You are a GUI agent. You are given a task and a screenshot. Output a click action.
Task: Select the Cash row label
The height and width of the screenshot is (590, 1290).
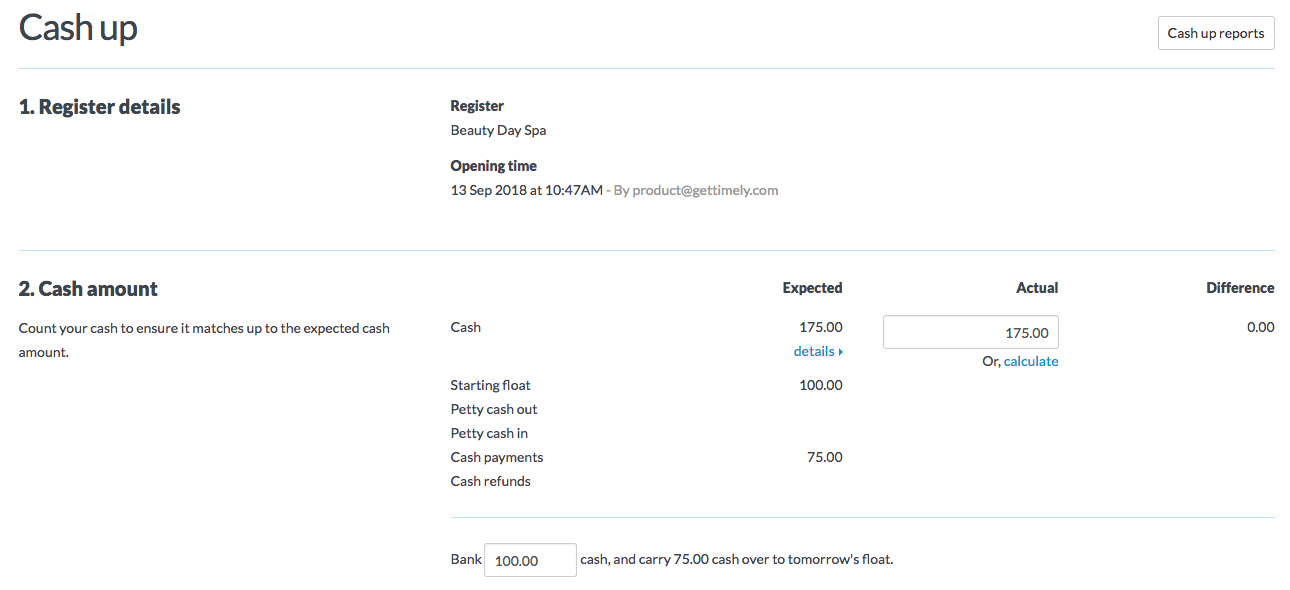pyautogui.click(x=464, y=326)
